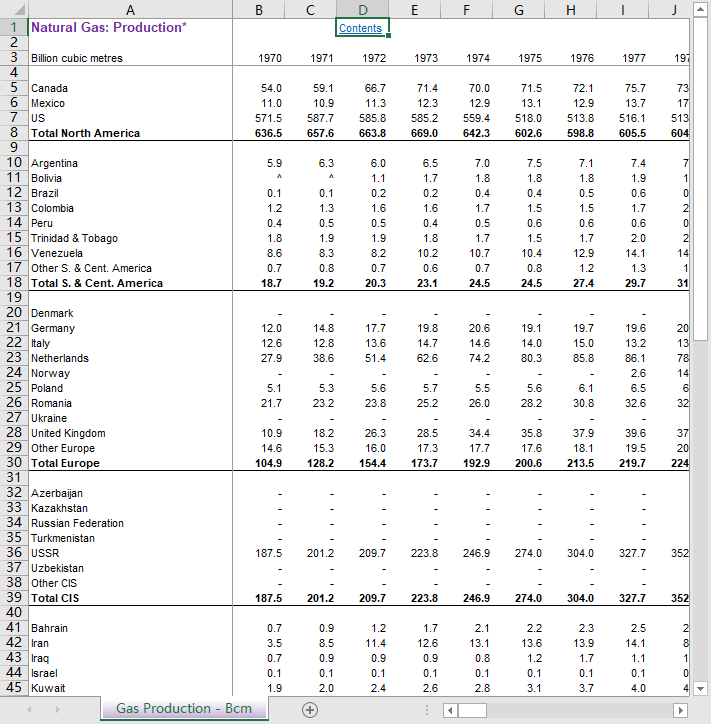Select Total CIS 1976 value 304.0

pyautogui.click(x=580, y=598)
